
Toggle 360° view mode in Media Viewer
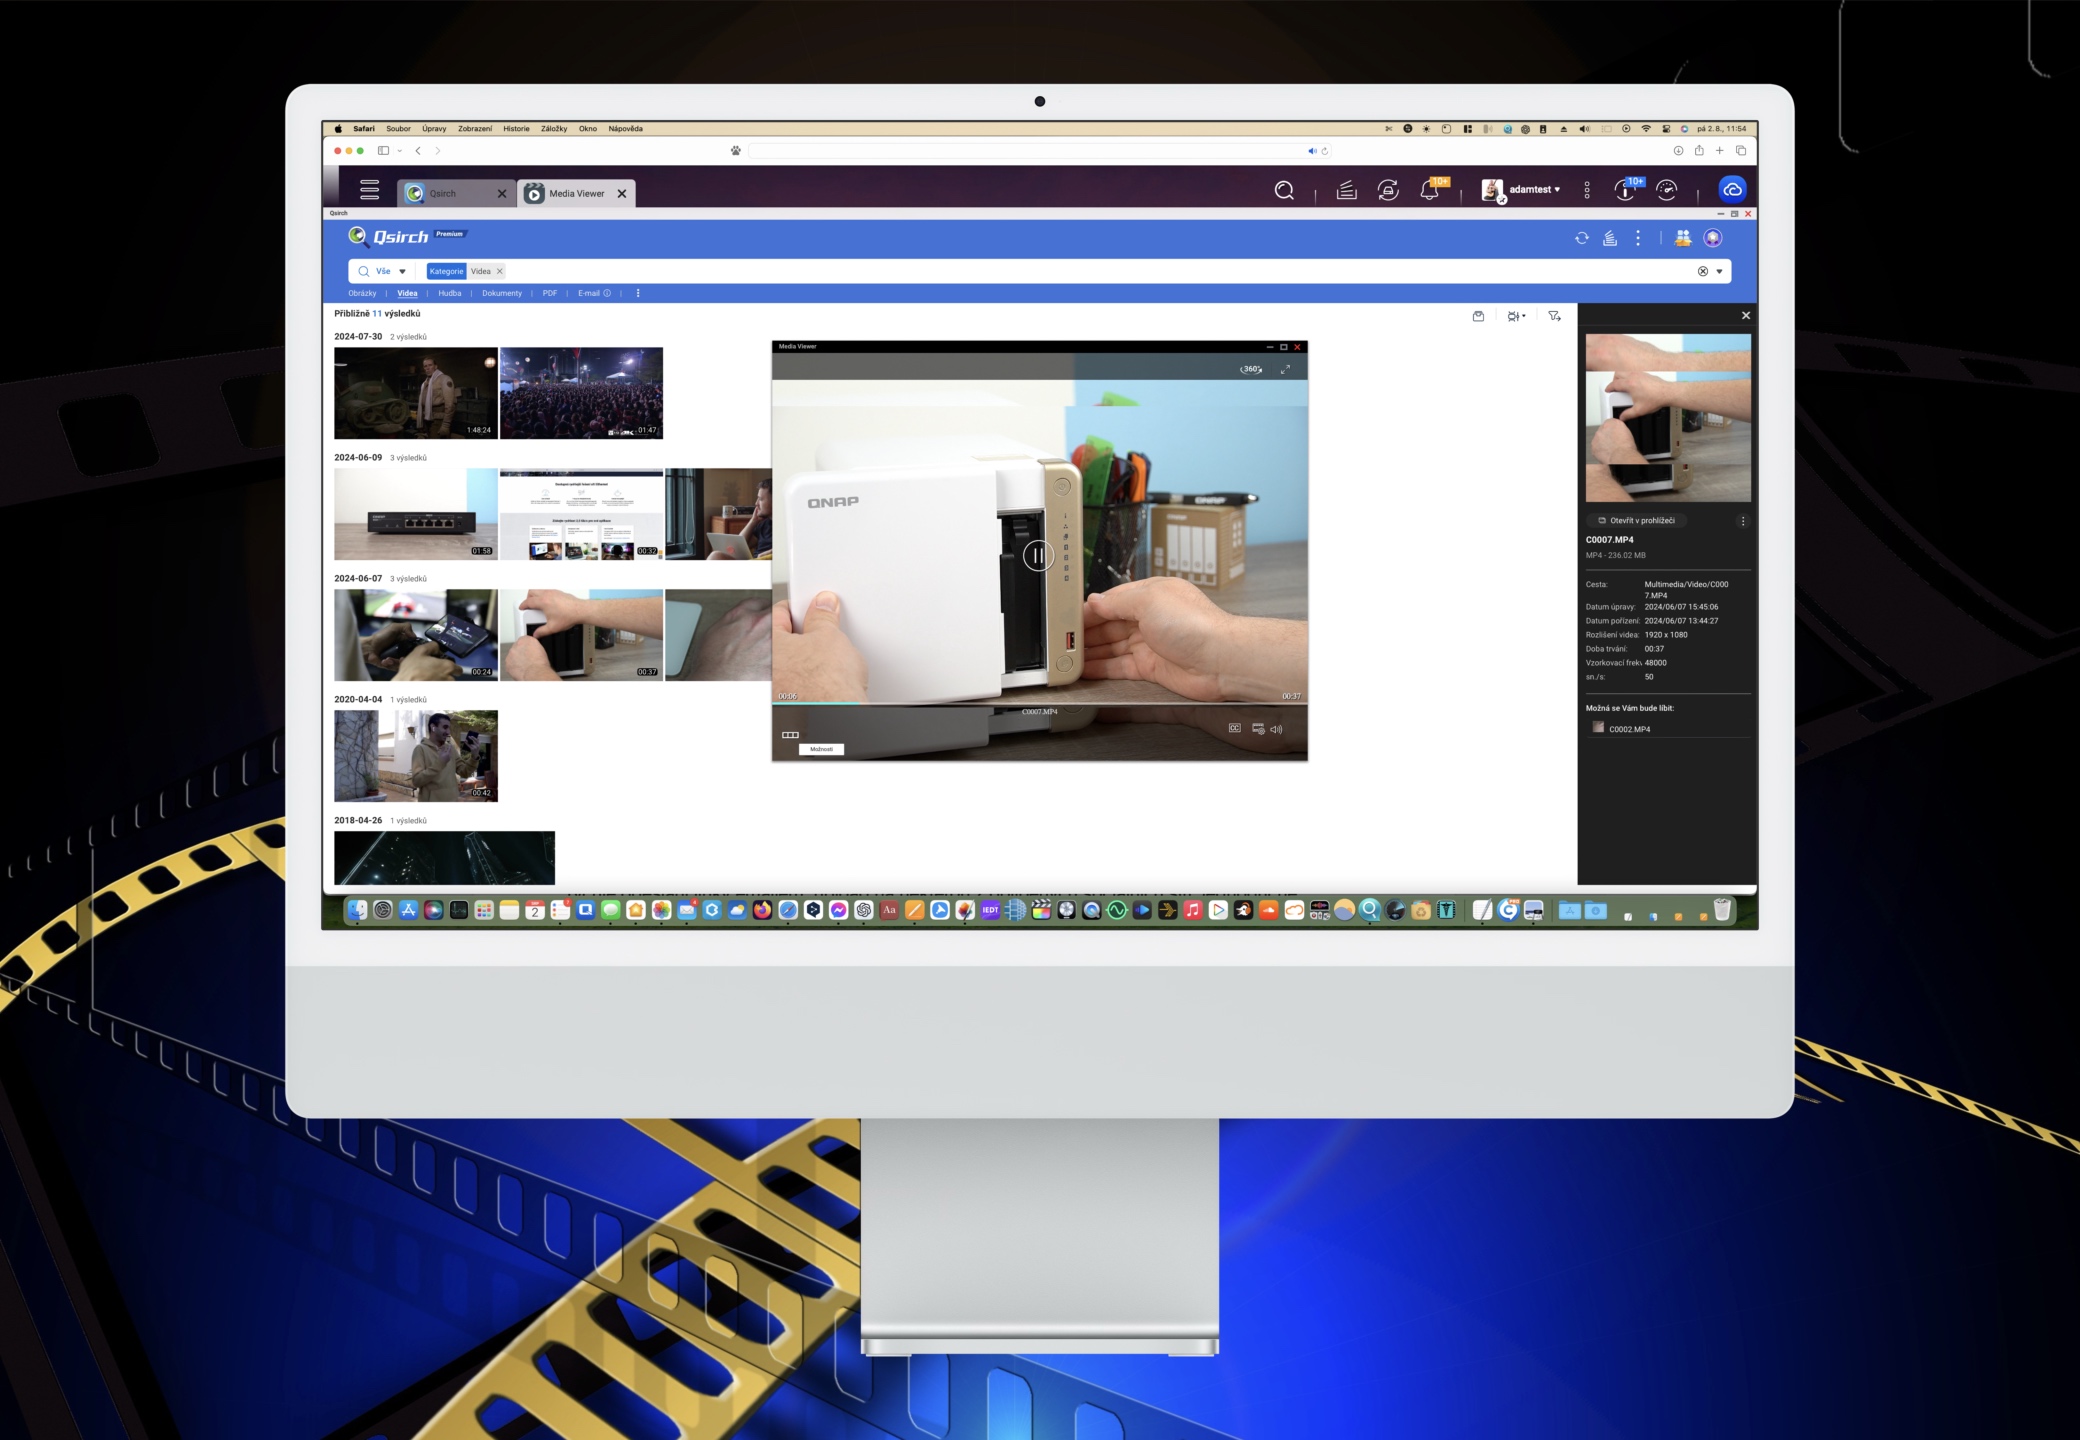[x=1251, y=369]
